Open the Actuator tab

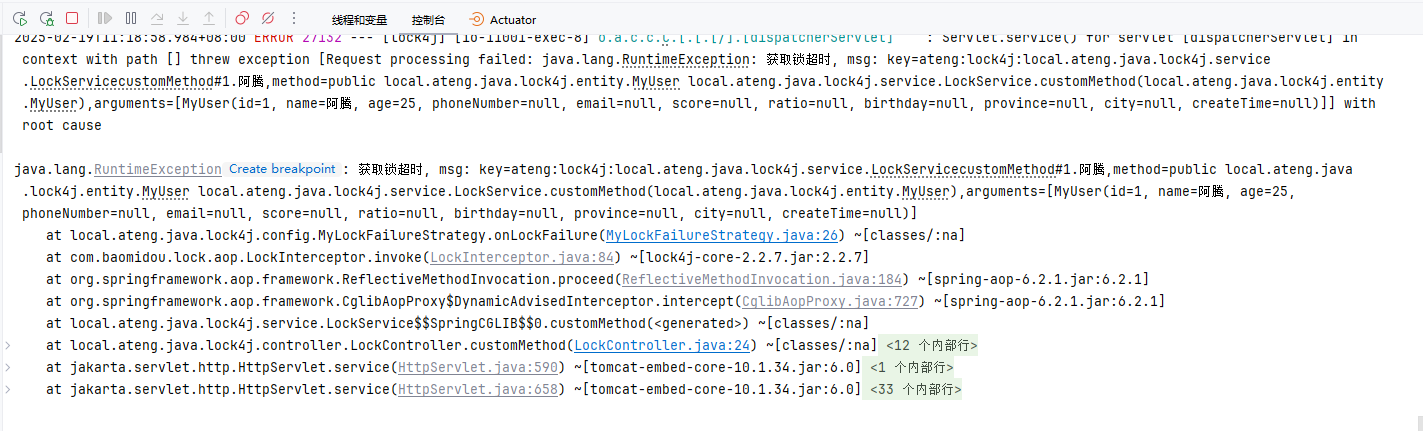point(502,19)
